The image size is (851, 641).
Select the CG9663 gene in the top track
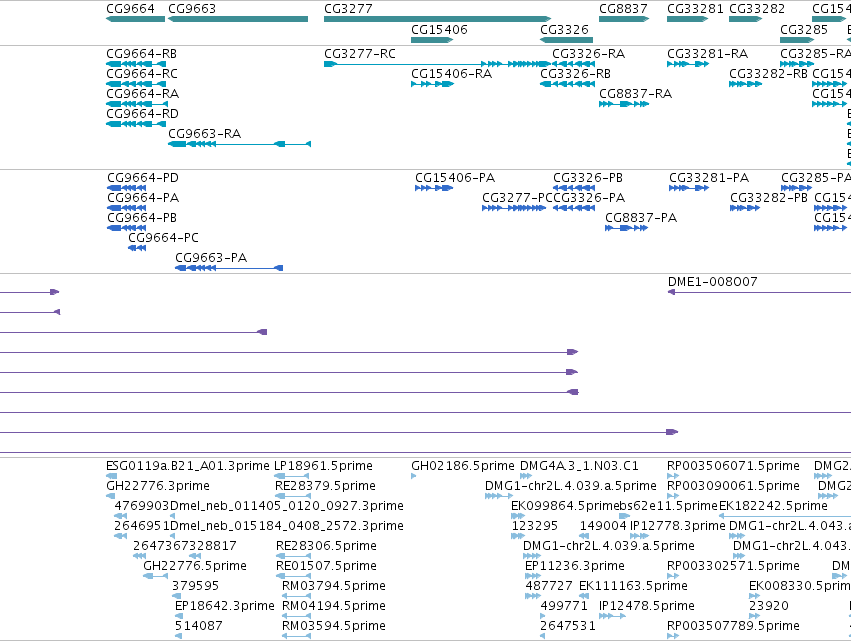click(238, 19)
